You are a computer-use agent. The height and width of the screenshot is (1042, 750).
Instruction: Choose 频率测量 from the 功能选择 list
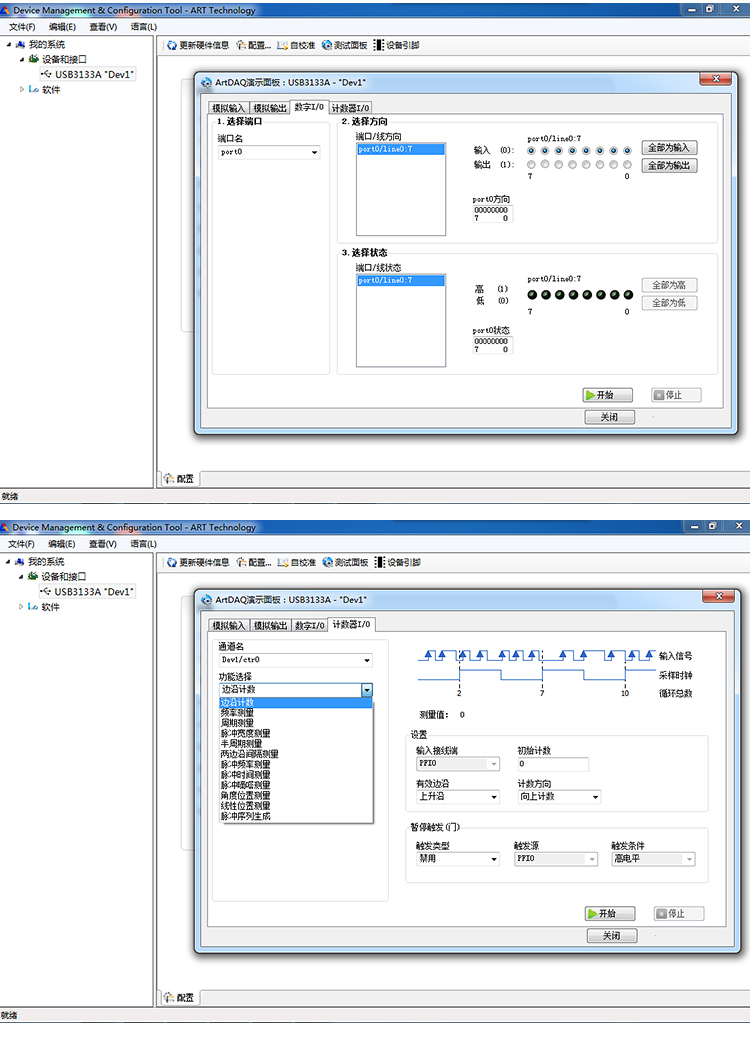(237, 713)
